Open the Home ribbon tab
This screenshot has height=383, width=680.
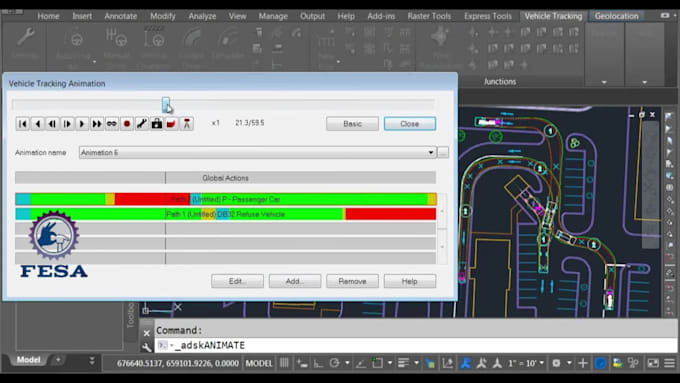[48, 16]
